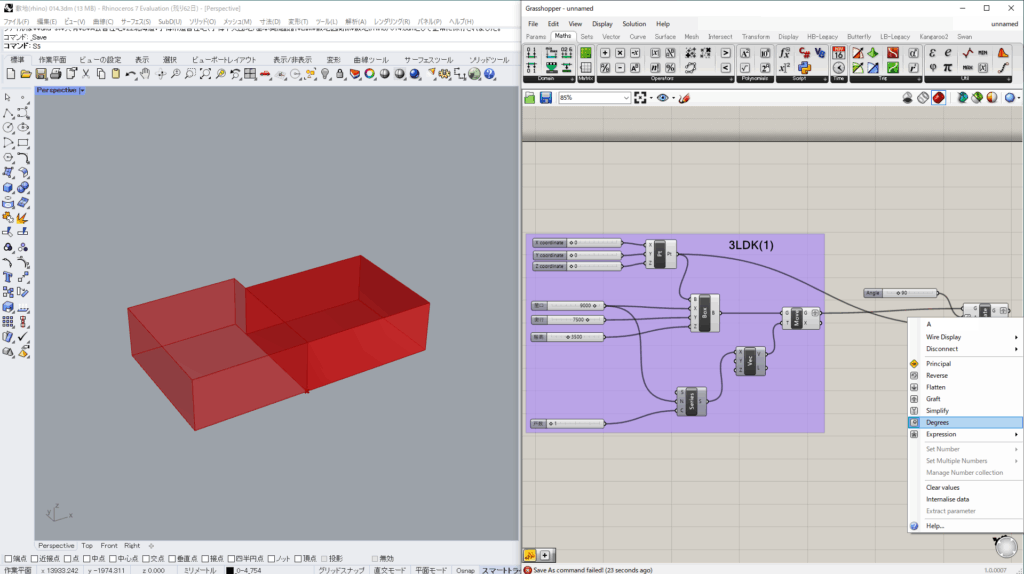Screen dimensions: 1024x574
Task: Click the 6000 number slider
Action: [585, 305]
